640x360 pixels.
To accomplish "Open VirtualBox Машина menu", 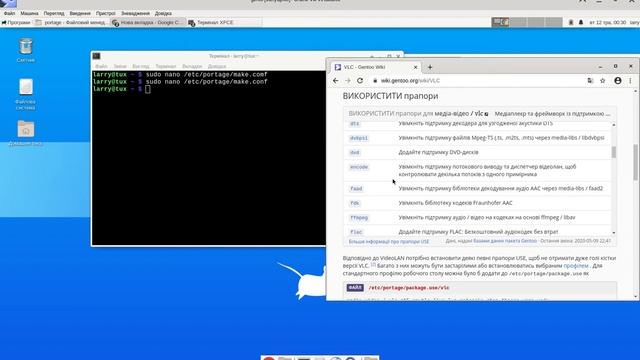I will (x=29, y=13).
